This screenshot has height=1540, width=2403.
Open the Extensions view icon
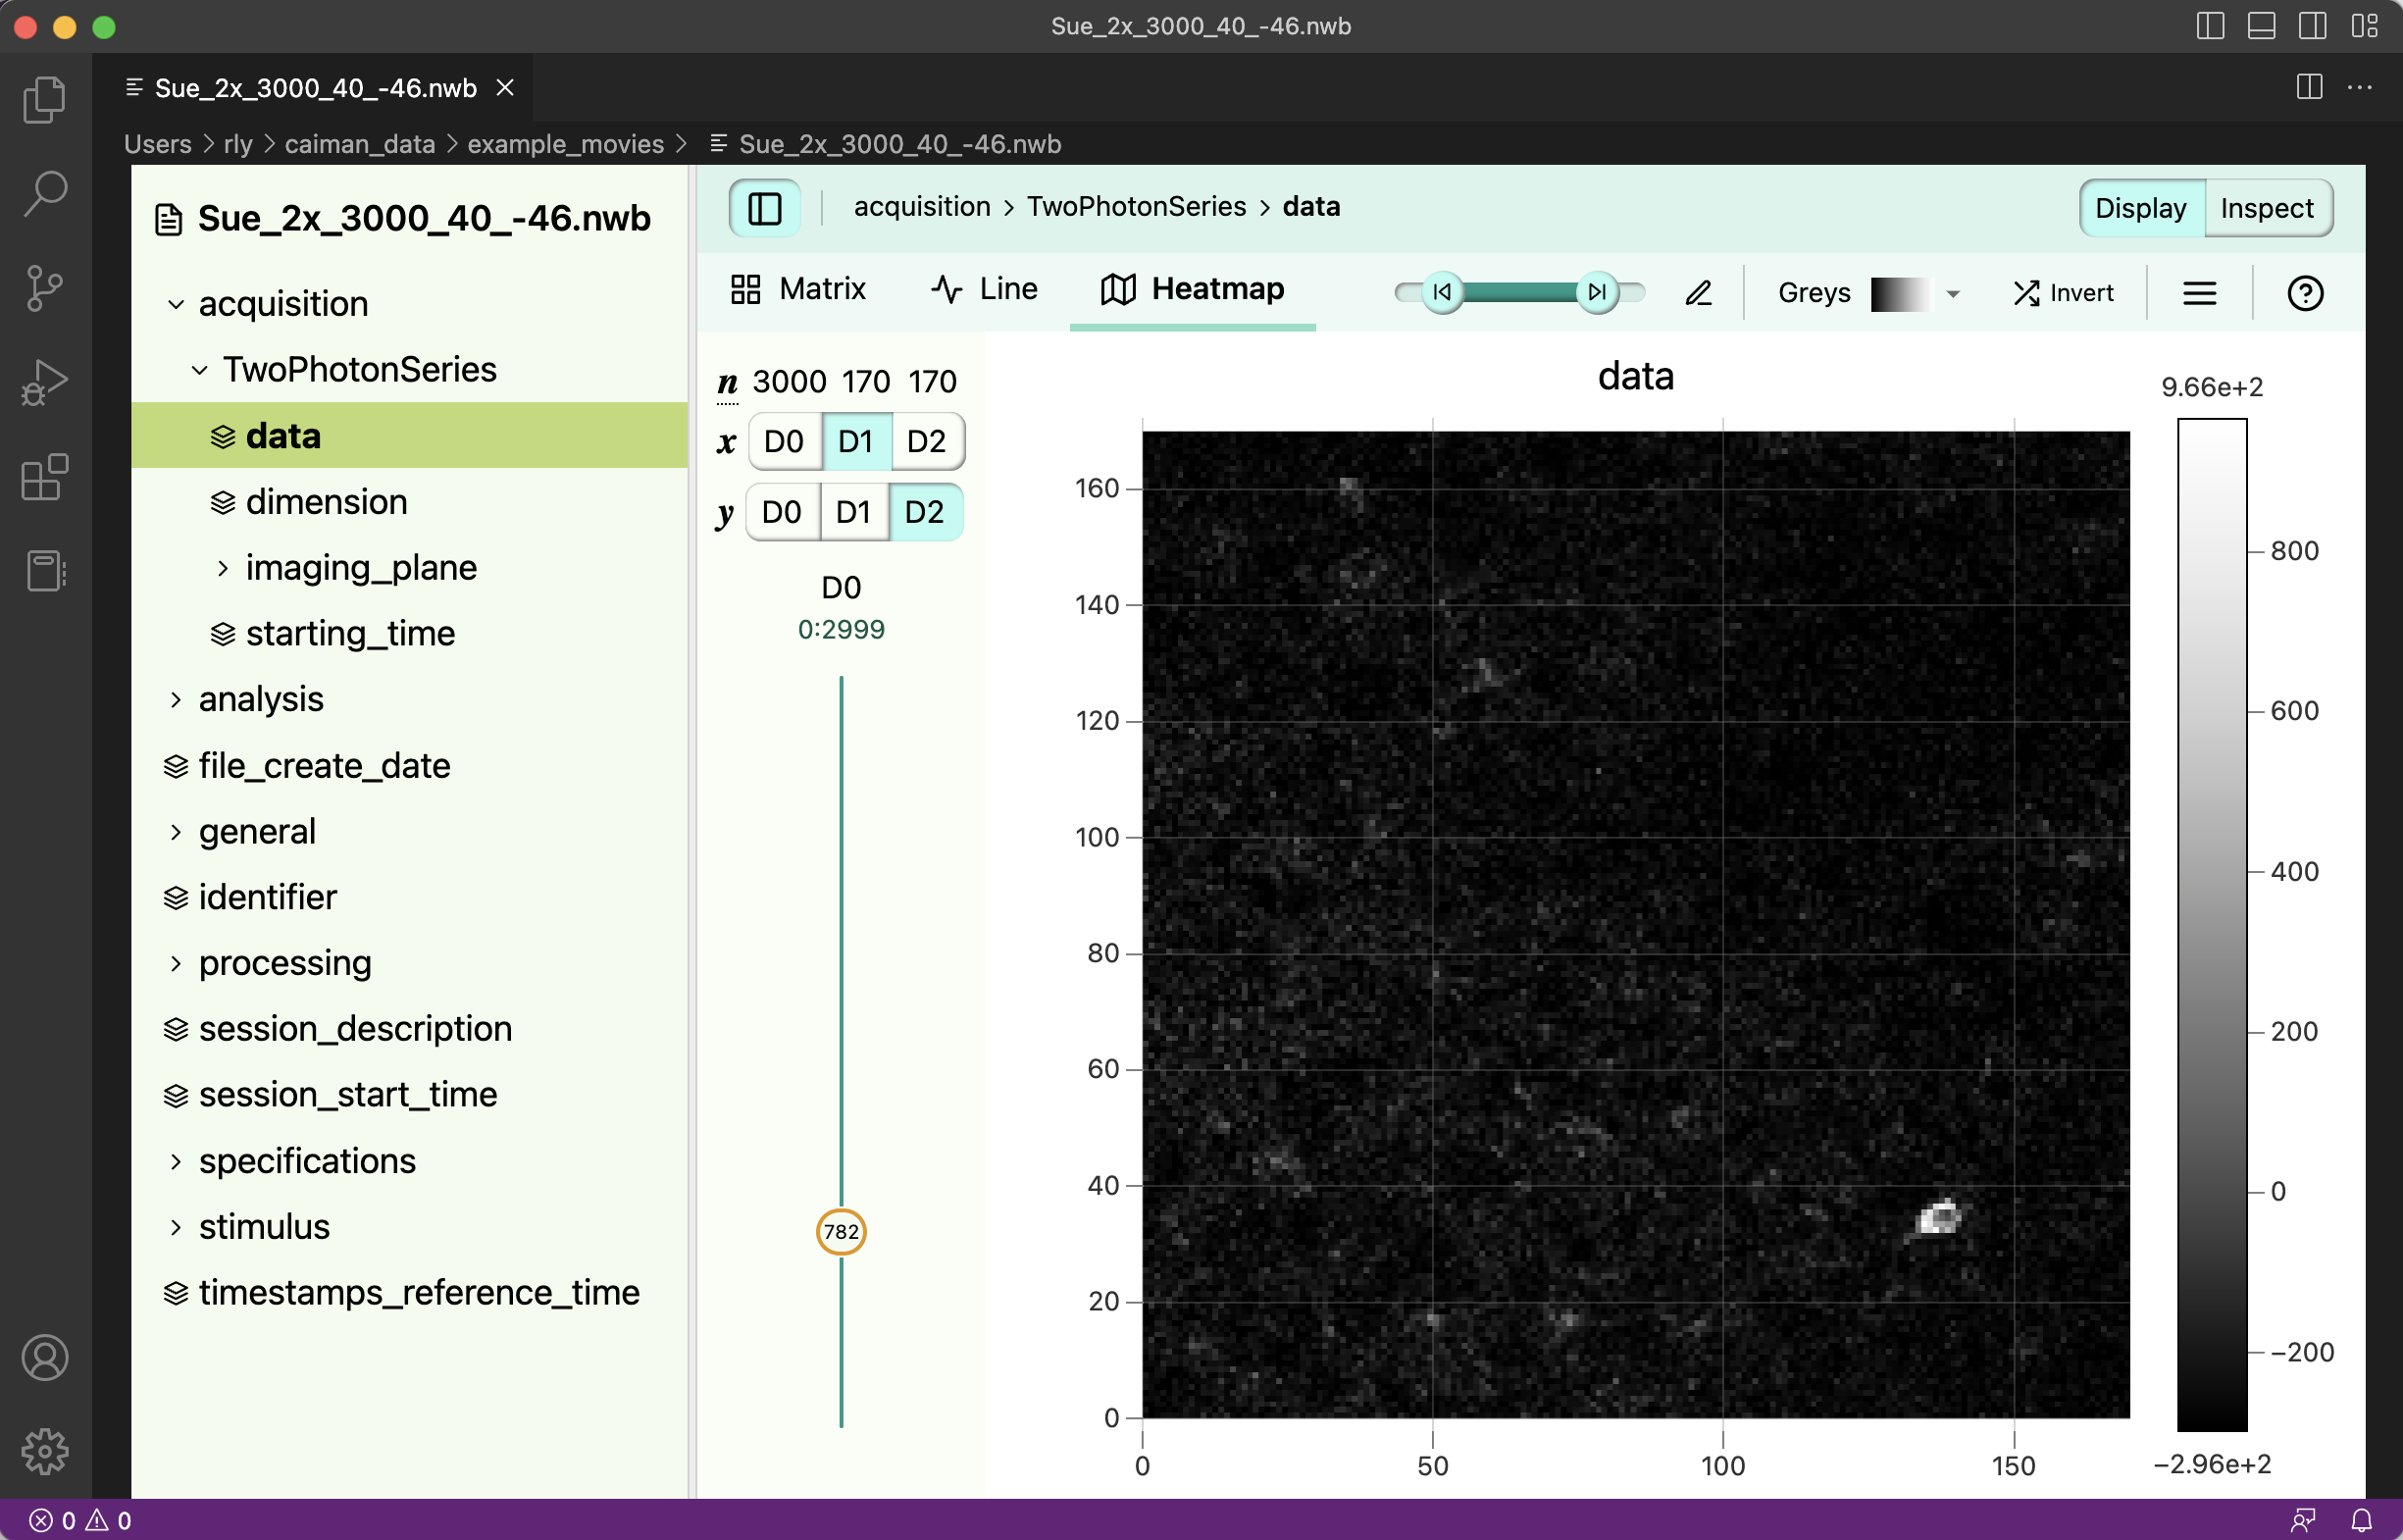[44, 477]
